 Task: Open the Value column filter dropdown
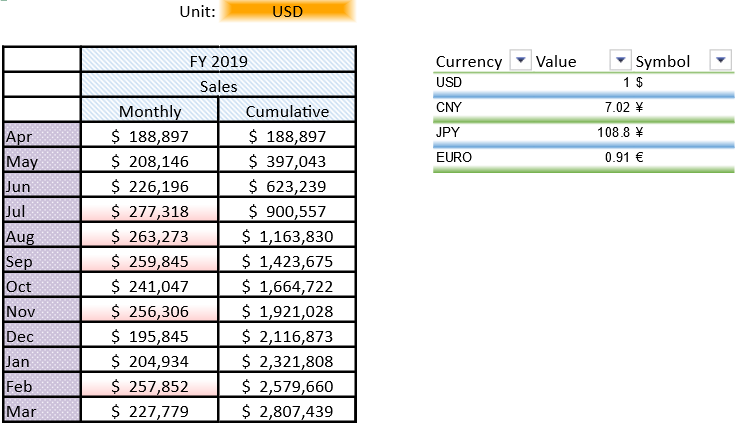pyautogui.click(x=620, y=61)
